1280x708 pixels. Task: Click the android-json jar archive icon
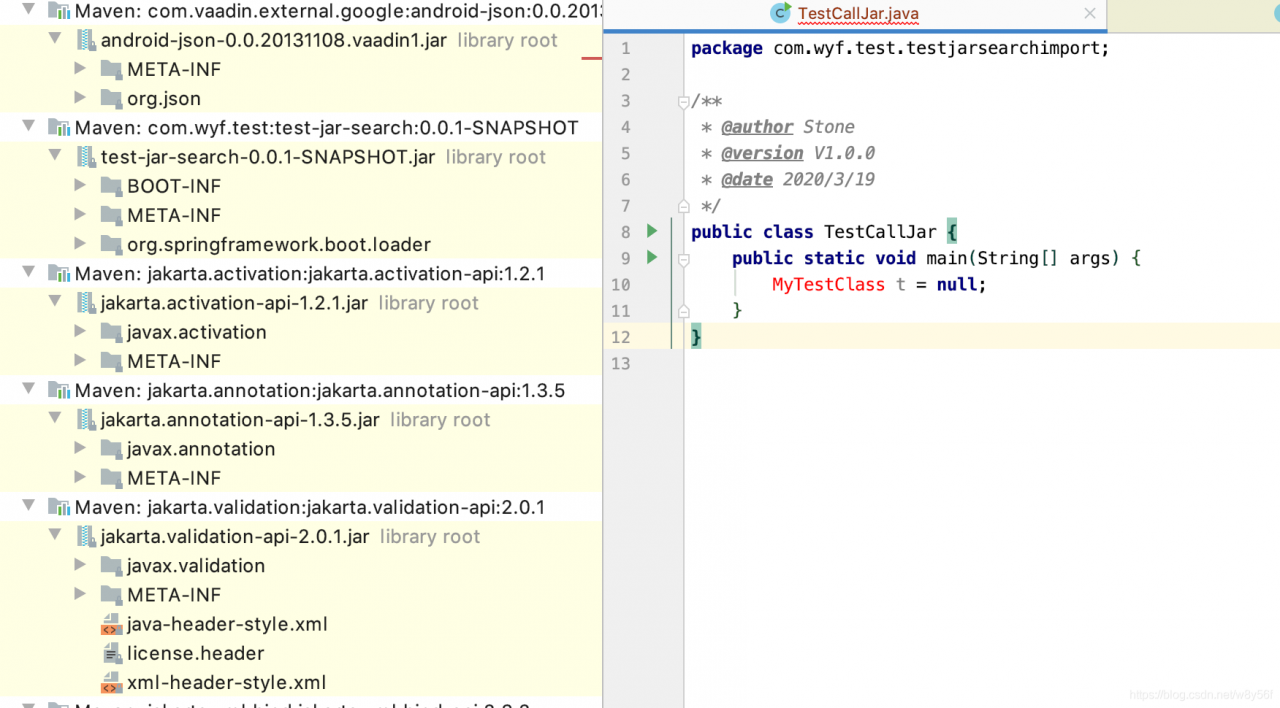(86, 41)
